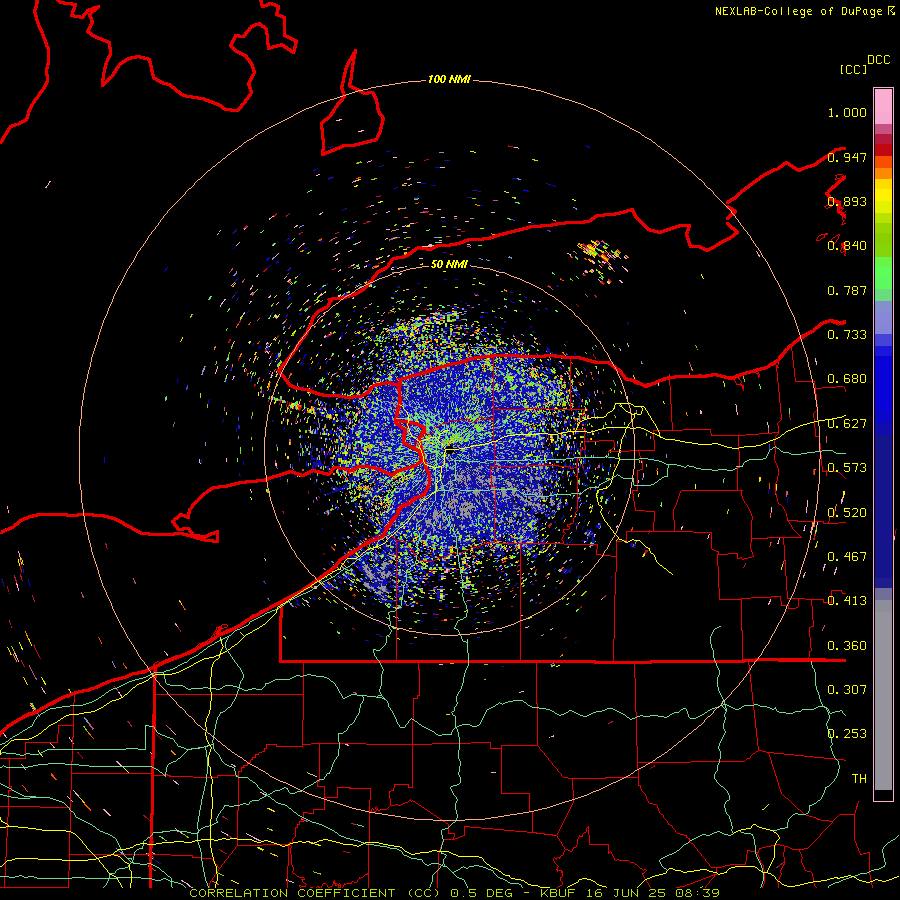Pick the pink swatch atop the color bar
This screenshot has height=900, width=900.
(x=883, y=106)
